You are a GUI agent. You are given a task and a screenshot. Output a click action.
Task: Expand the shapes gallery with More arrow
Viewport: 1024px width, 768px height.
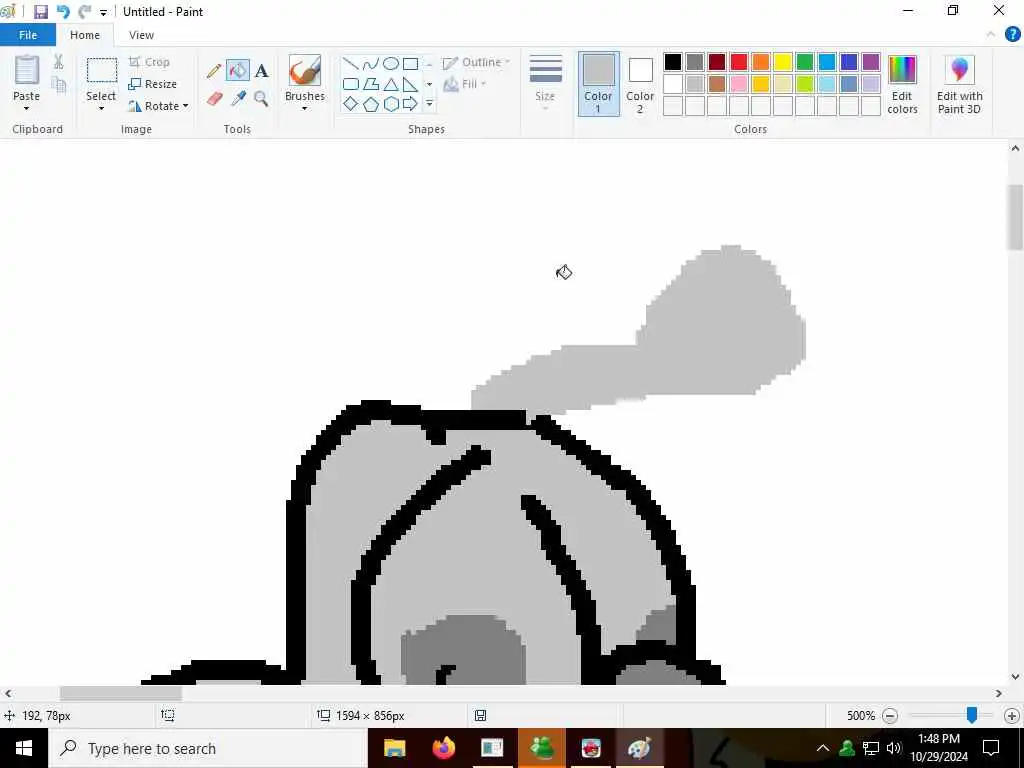(x=429, y=104)
